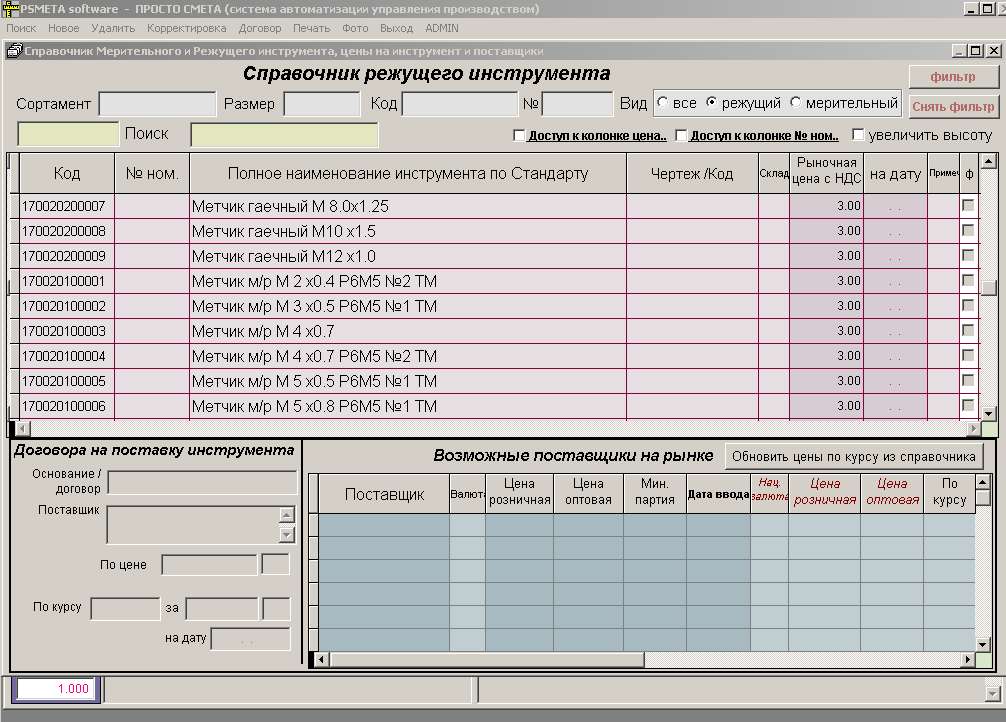Viewport: 1006px width, 722px height.
Task: Click the "Снять фильтр" button
Action: coord(953,107)
